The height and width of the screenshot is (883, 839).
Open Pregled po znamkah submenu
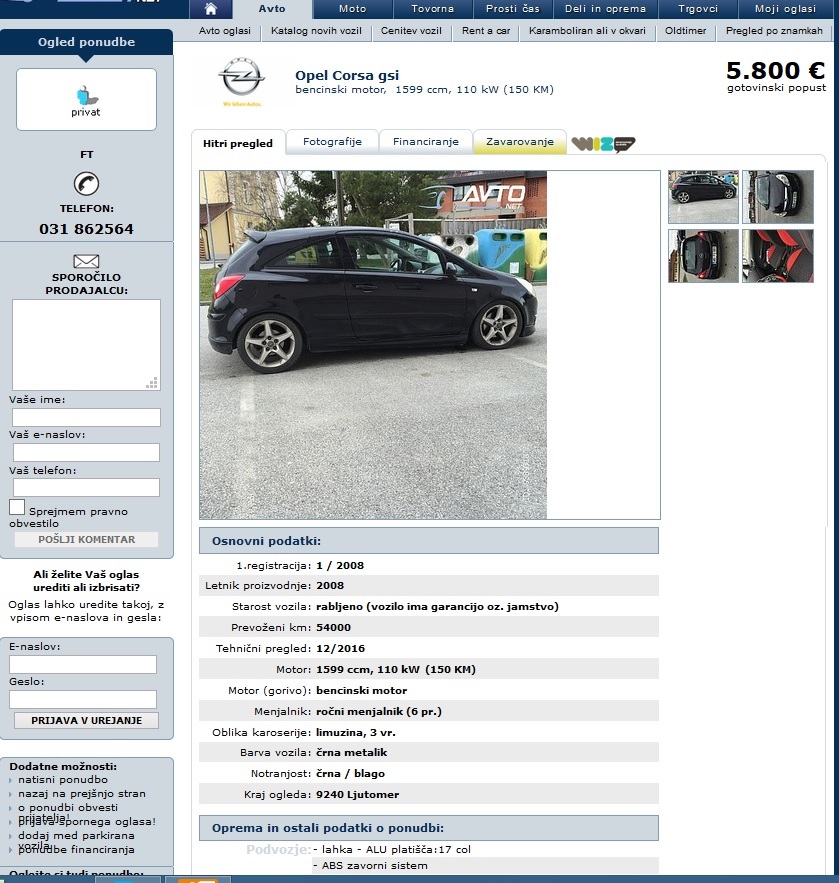[x=774, y=31]
